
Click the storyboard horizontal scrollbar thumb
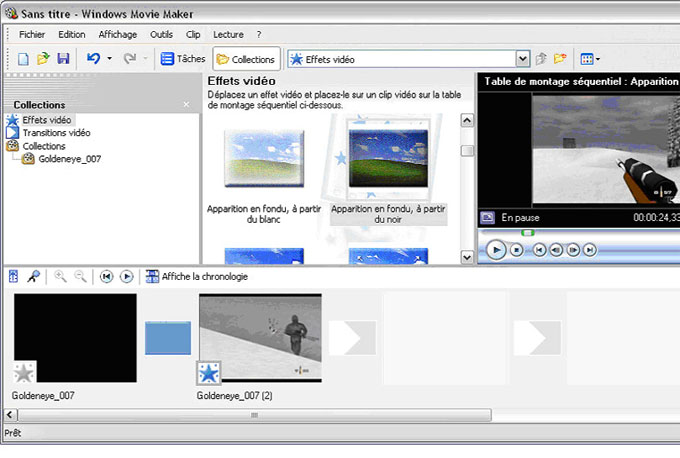pos(254,415)
